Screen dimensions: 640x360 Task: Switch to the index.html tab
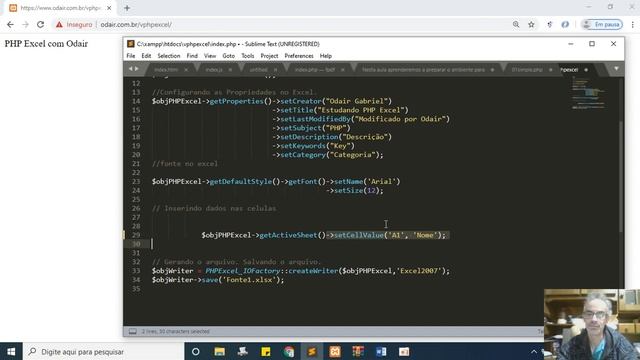click(166, 70)
